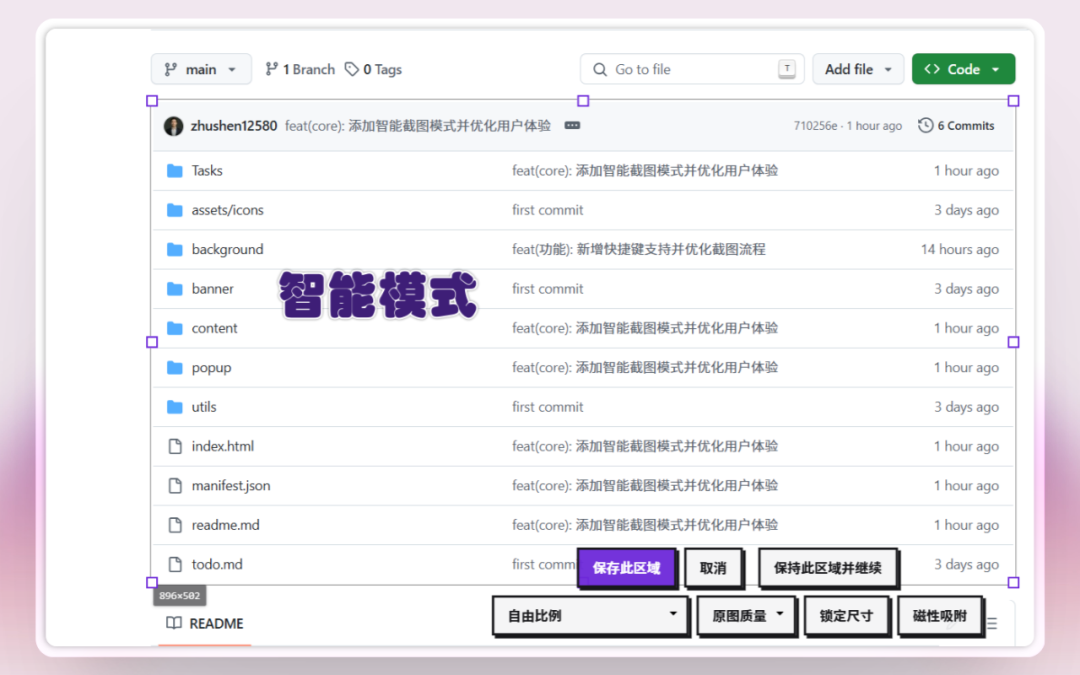Open the assets/icons folder name
This screenshot has width=1080, height=675.
click(x=228, y=210)
